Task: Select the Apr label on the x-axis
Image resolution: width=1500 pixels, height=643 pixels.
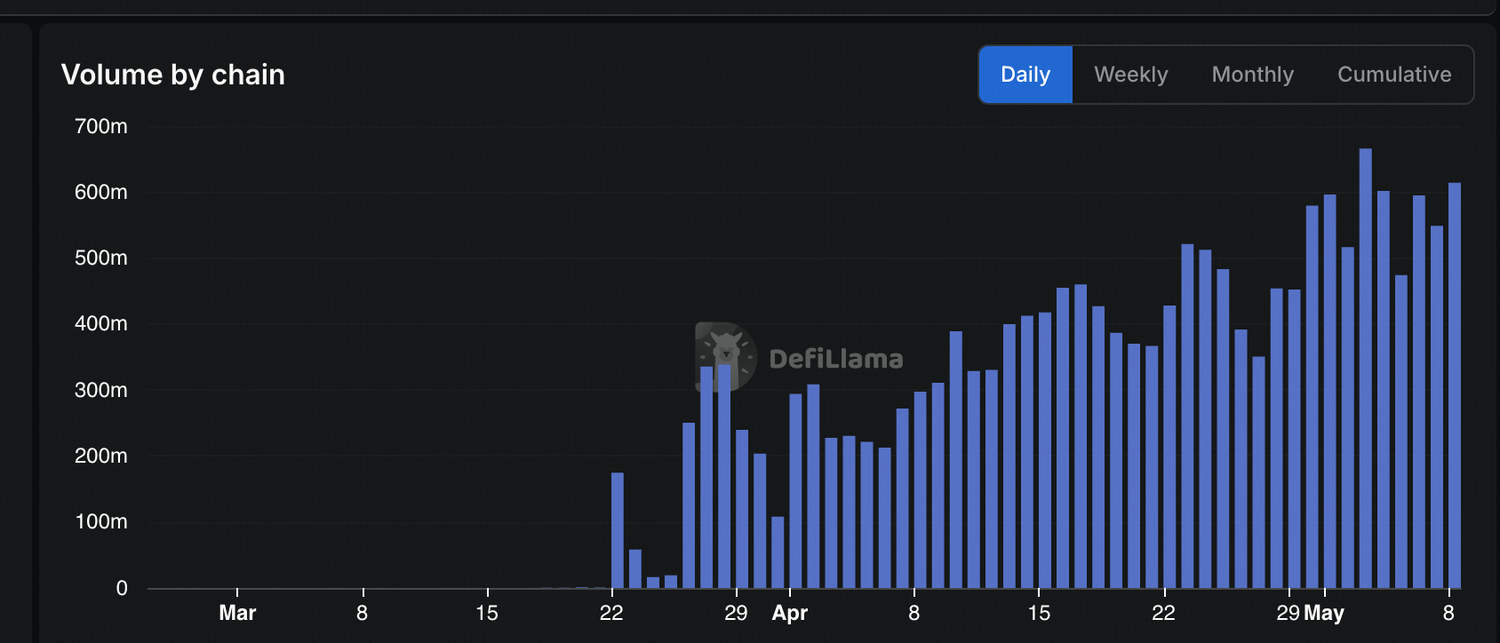Action: point(789,613)
